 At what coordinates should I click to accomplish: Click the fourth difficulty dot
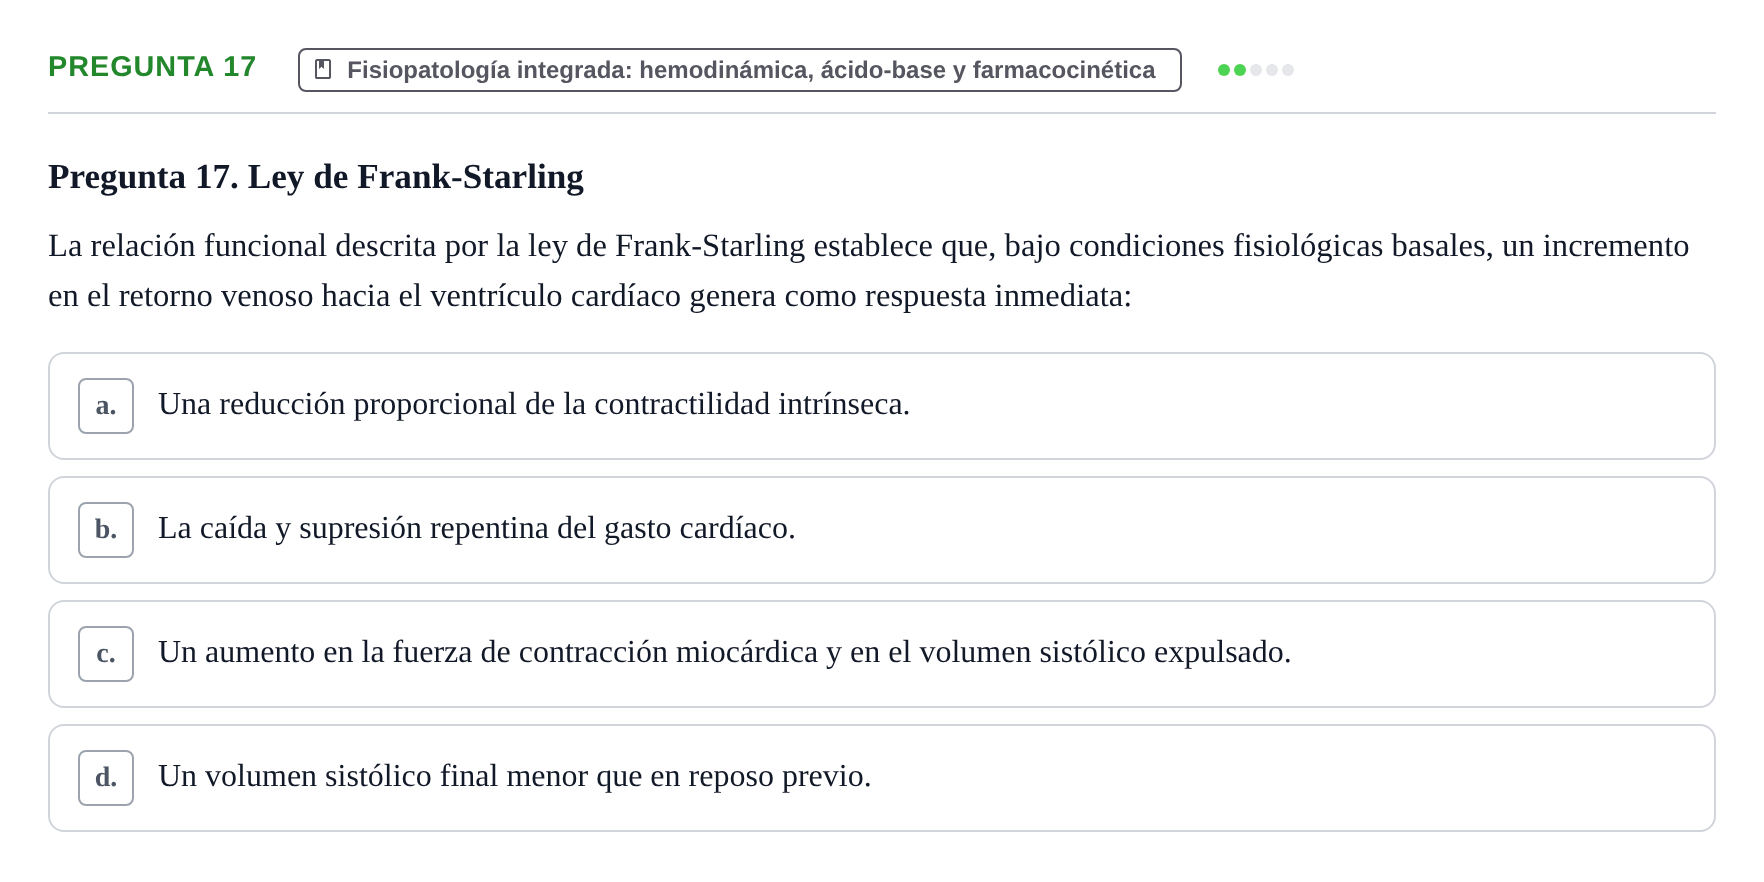tap(1272, 70)
